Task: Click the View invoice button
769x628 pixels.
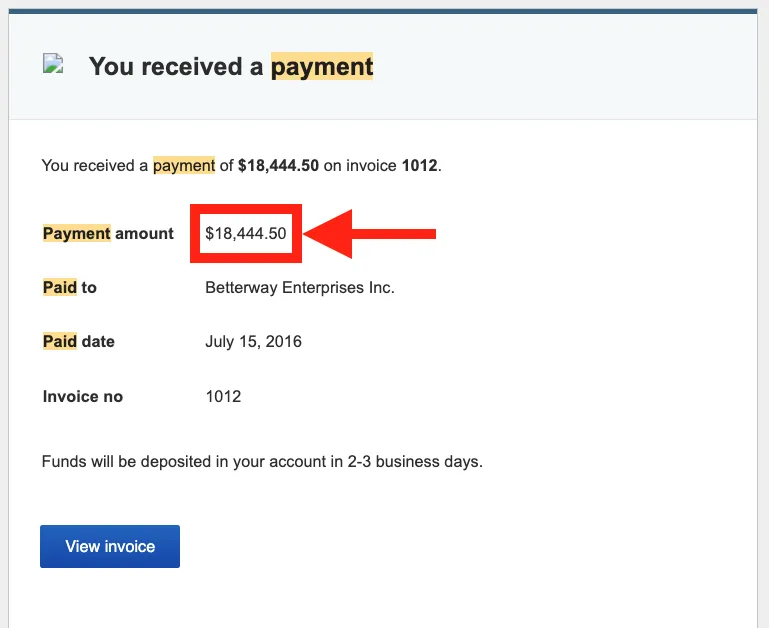Action: click(110, 546)
